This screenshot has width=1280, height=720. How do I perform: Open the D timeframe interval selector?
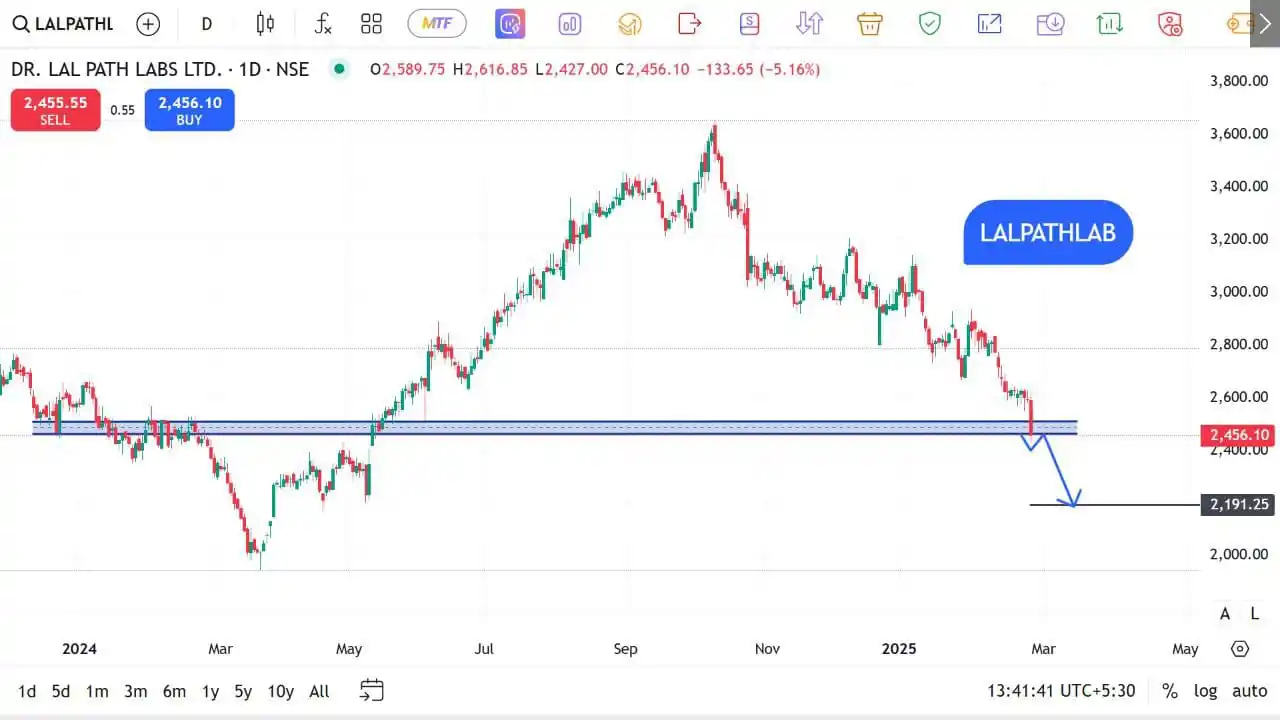207,24
